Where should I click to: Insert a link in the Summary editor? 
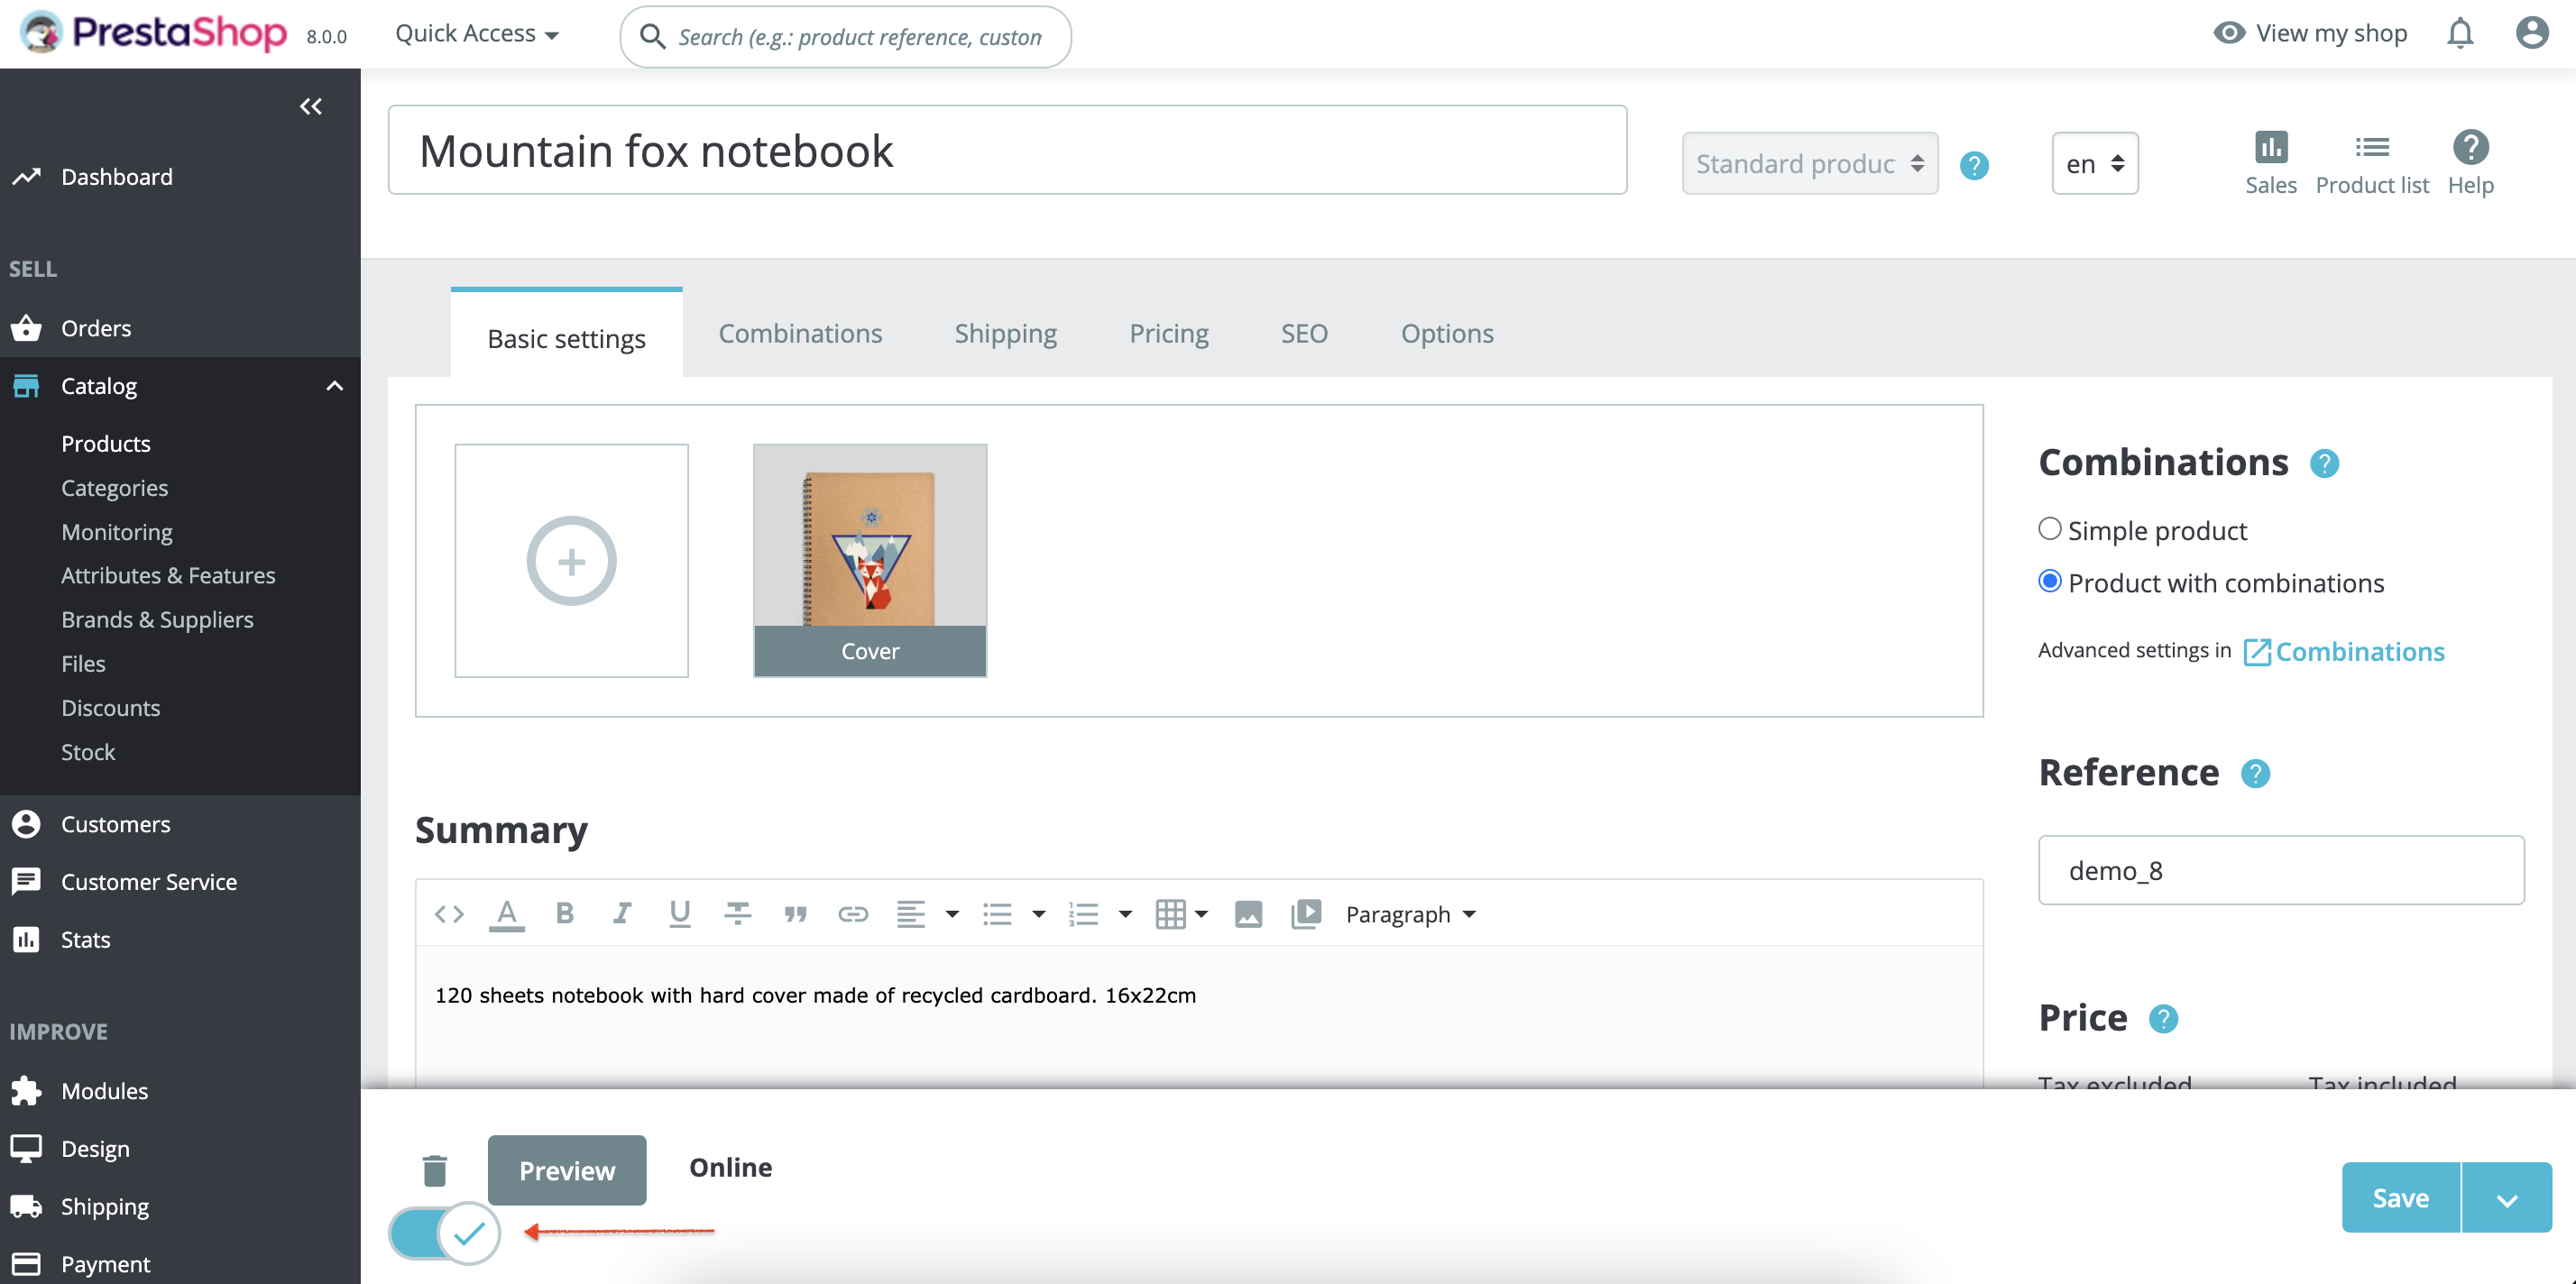point(852,913)
